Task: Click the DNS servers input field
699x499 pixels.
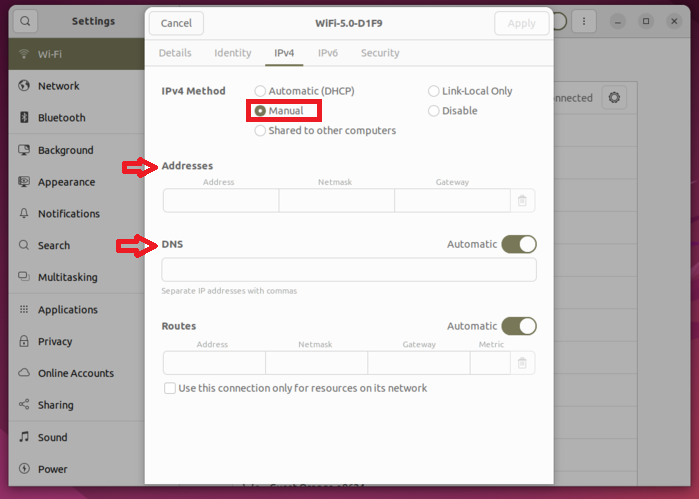Action: click(349, 270)
